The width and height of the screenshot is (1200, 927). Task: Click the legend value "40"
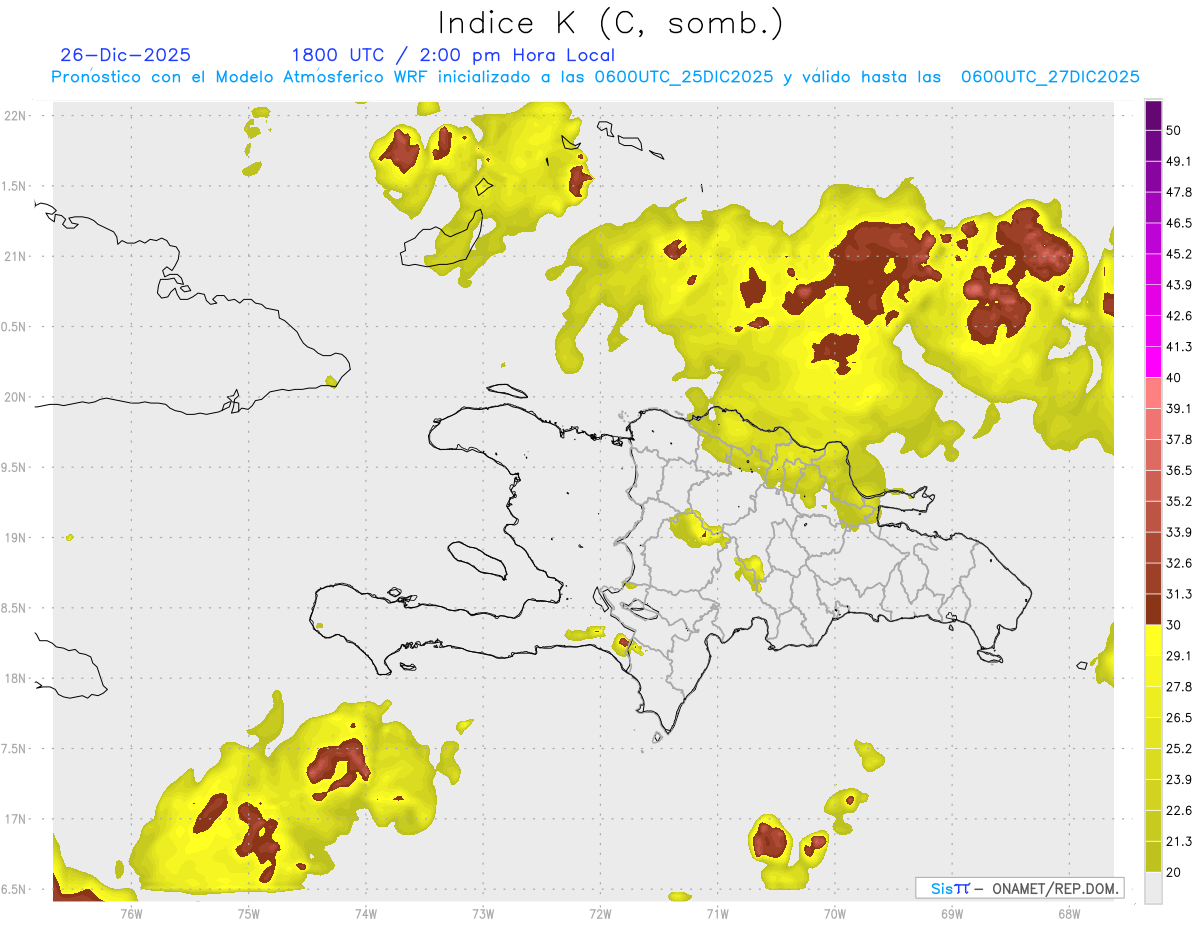tap(1174, 378)
